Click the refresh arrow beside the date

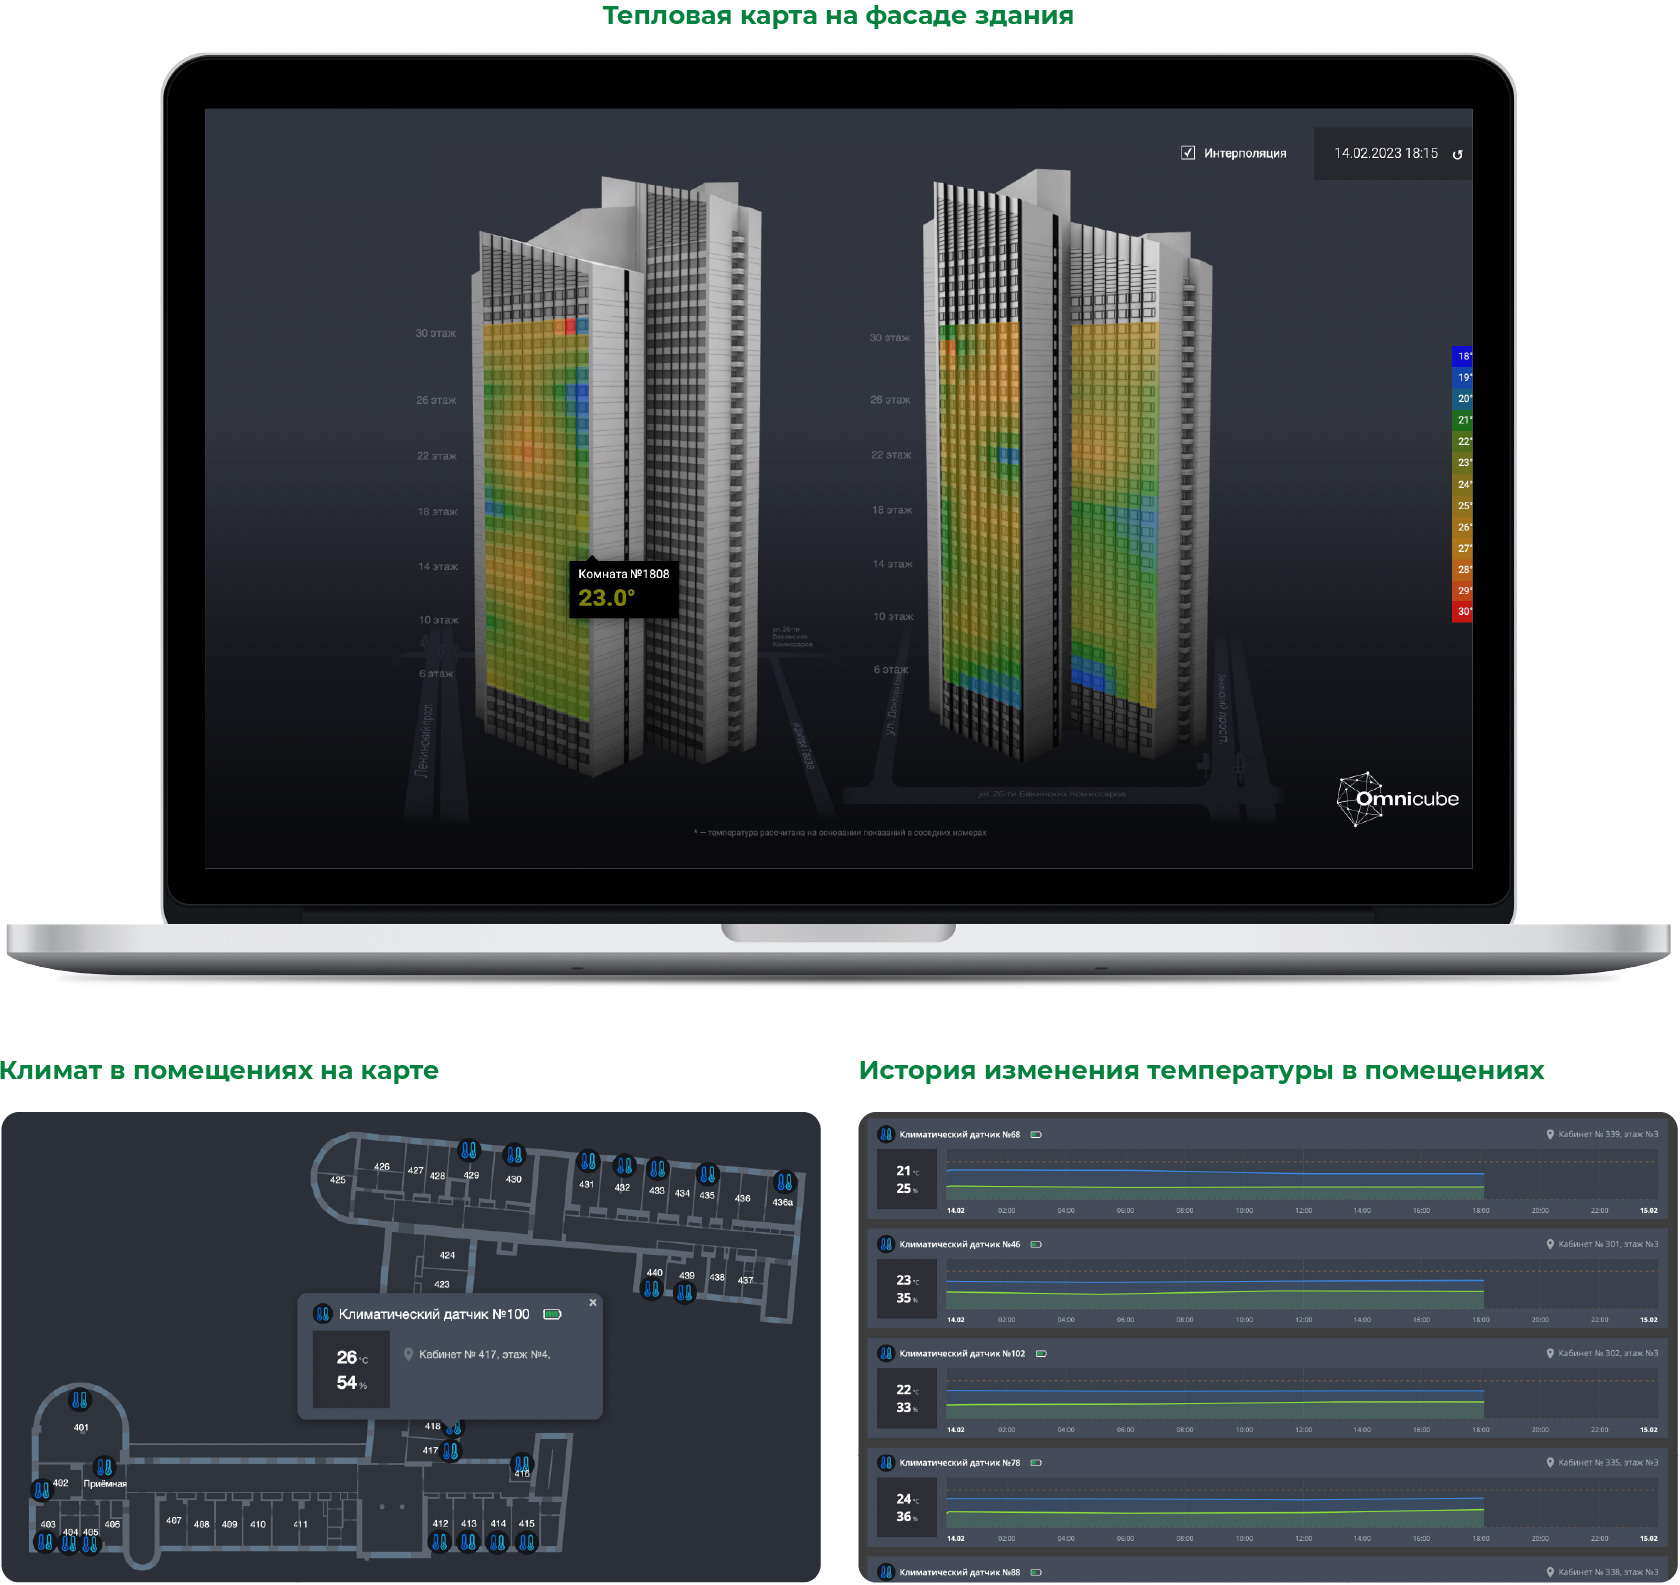(x=1457, y=154)
